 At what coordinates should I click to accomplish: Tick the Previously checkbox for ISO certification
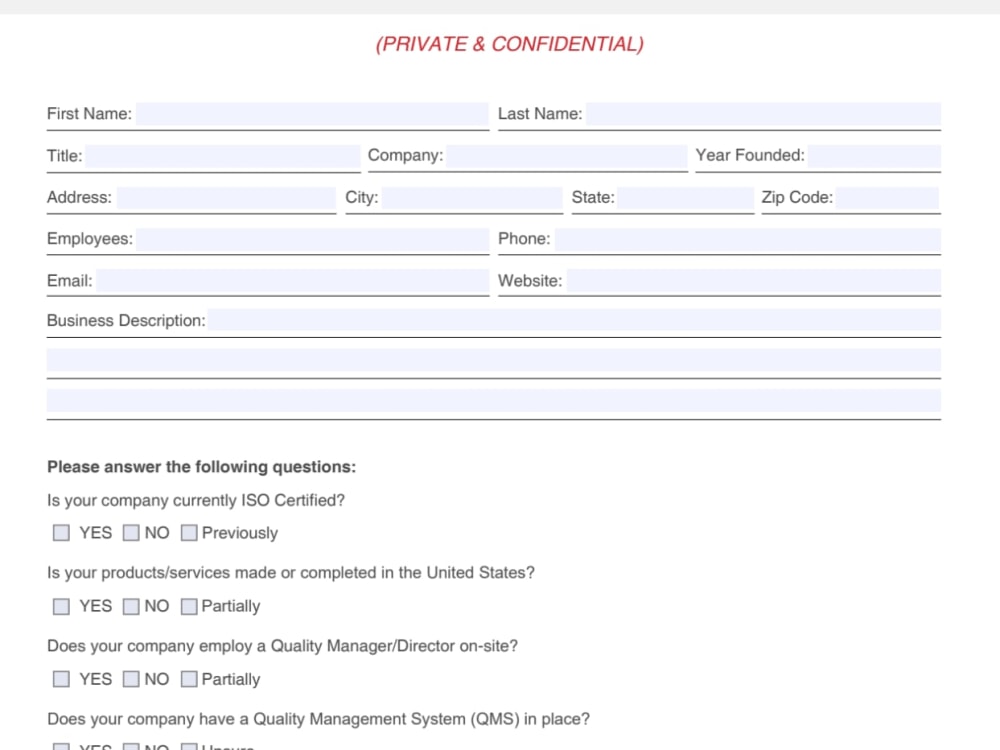tap(189, 533)
